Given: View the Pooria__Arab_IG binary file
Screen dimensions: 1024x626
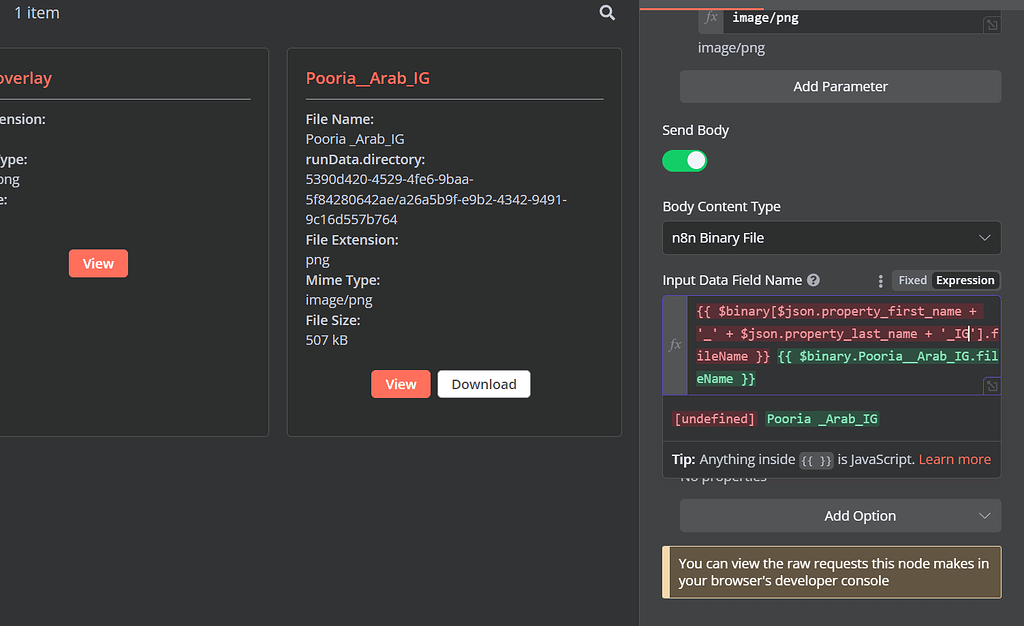Looking at the screenshot, I should click(400, 384).
